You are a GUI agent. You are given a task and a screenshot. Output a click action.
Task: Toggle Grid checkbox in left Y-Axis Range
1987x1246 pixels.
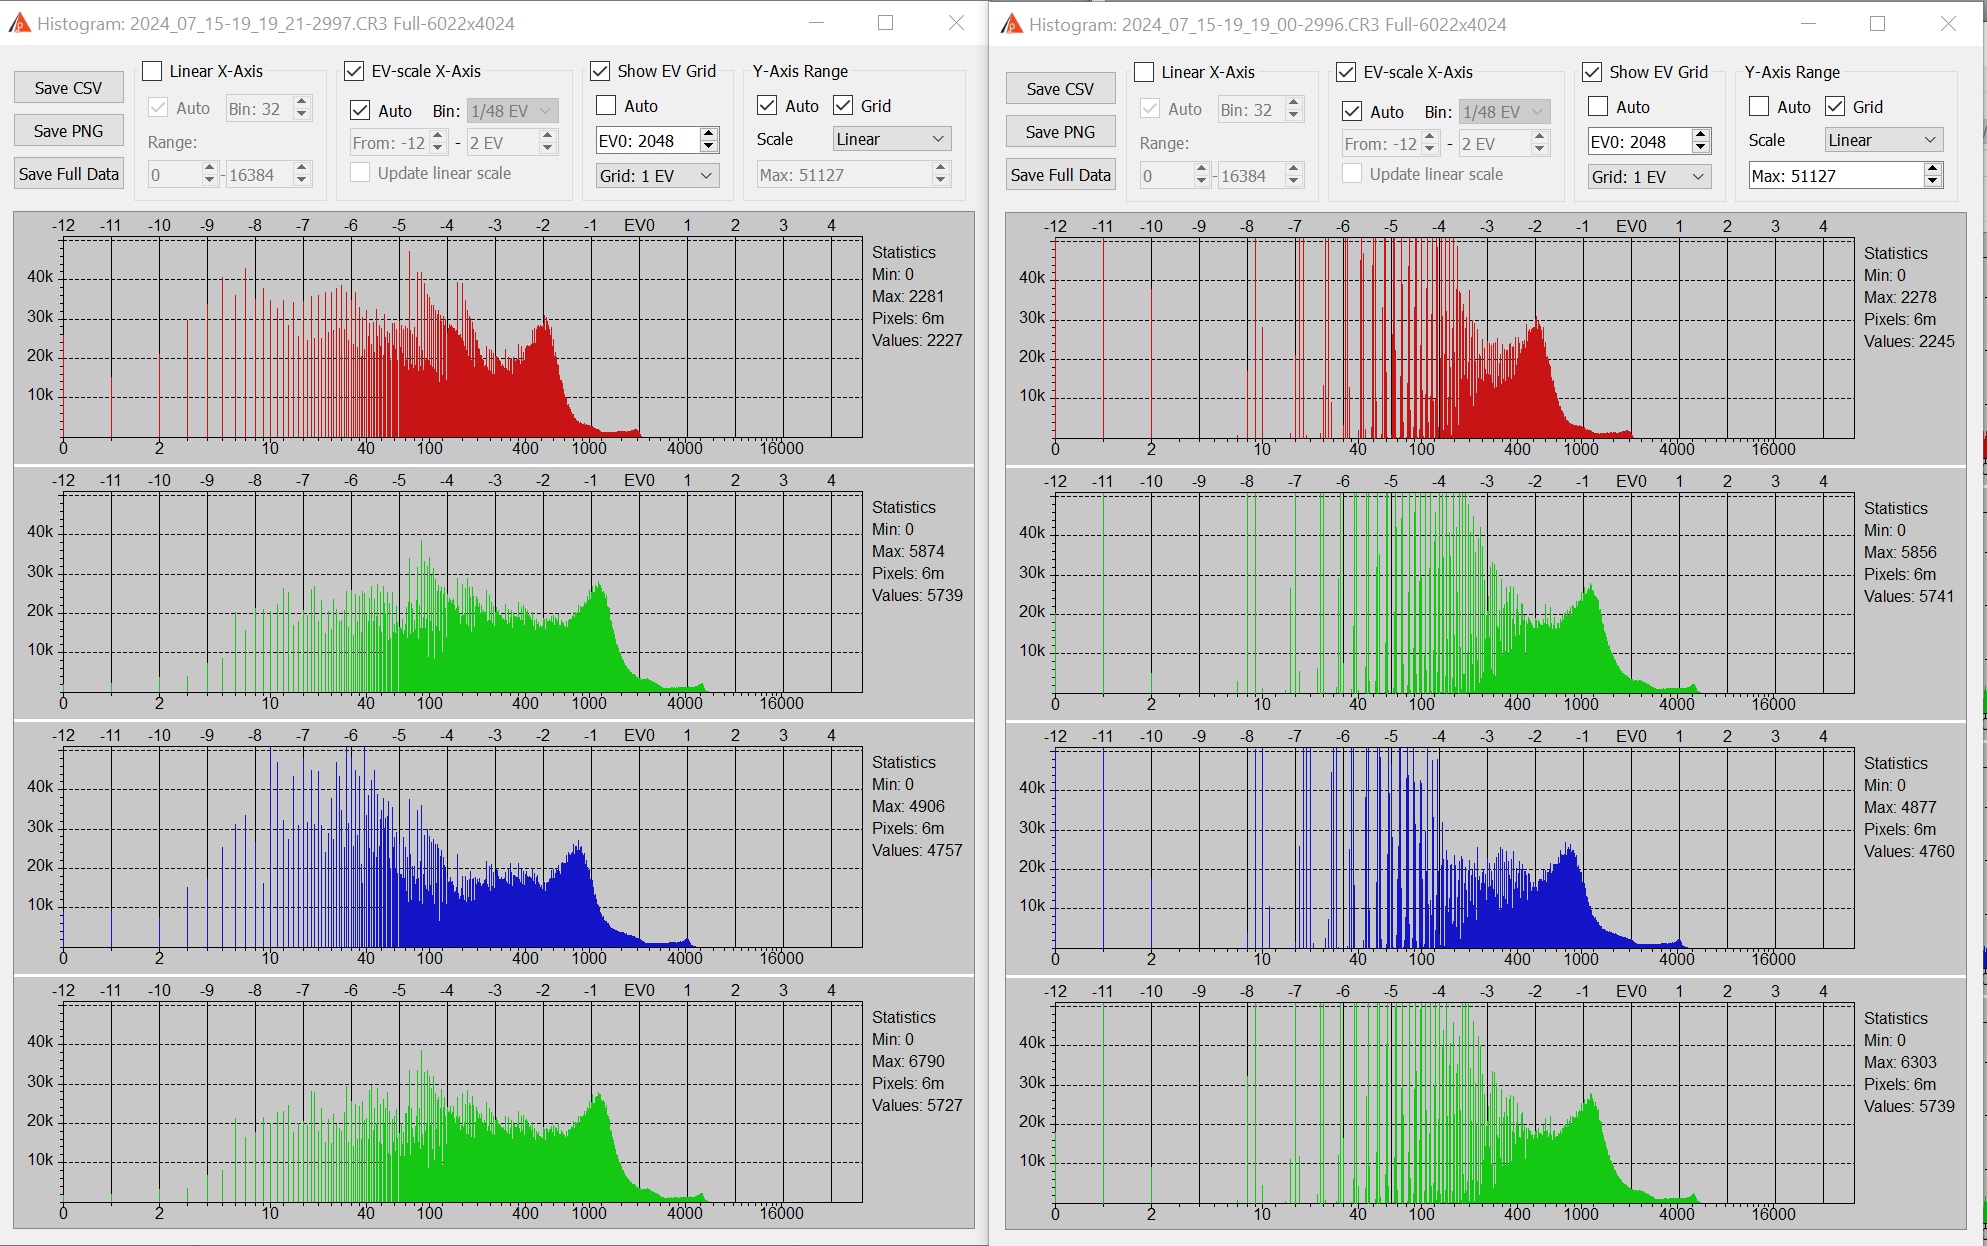coord(844,106)
